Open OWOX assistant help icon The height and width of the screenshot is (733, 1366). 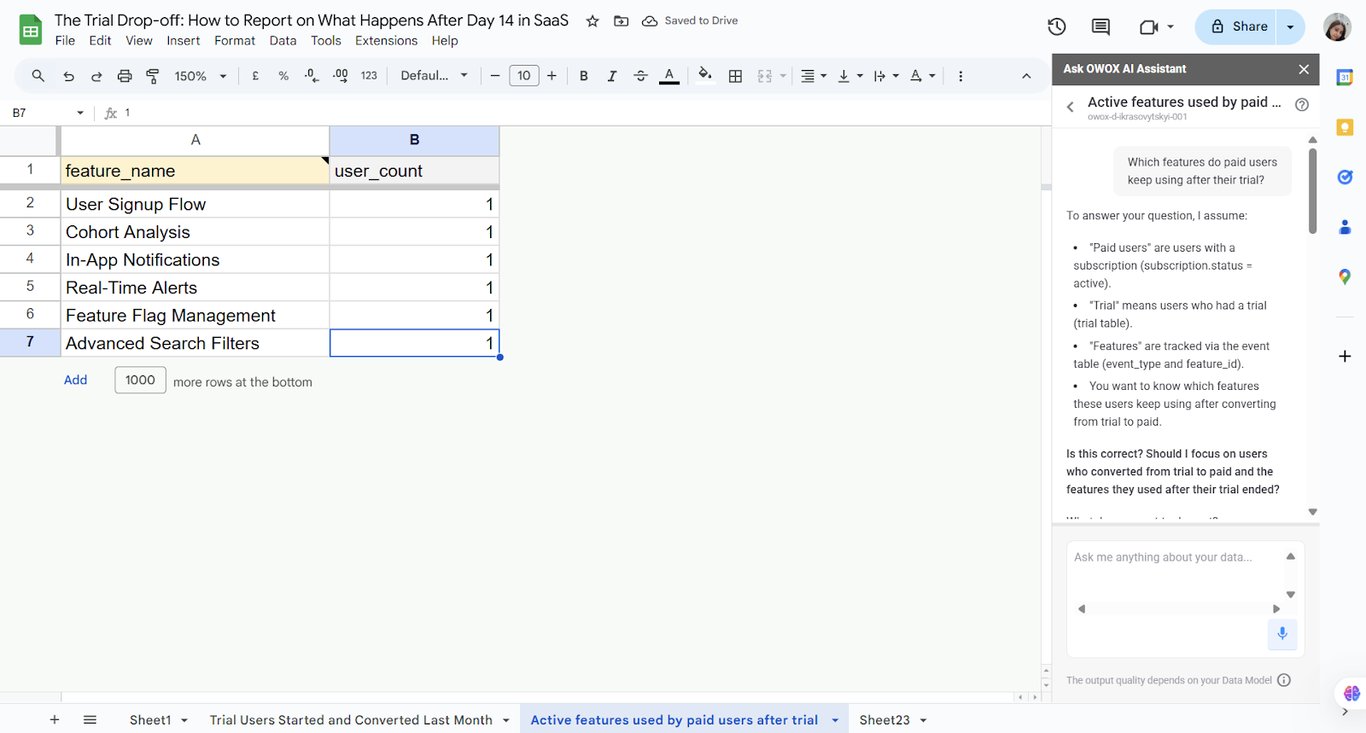(1301, 104)
